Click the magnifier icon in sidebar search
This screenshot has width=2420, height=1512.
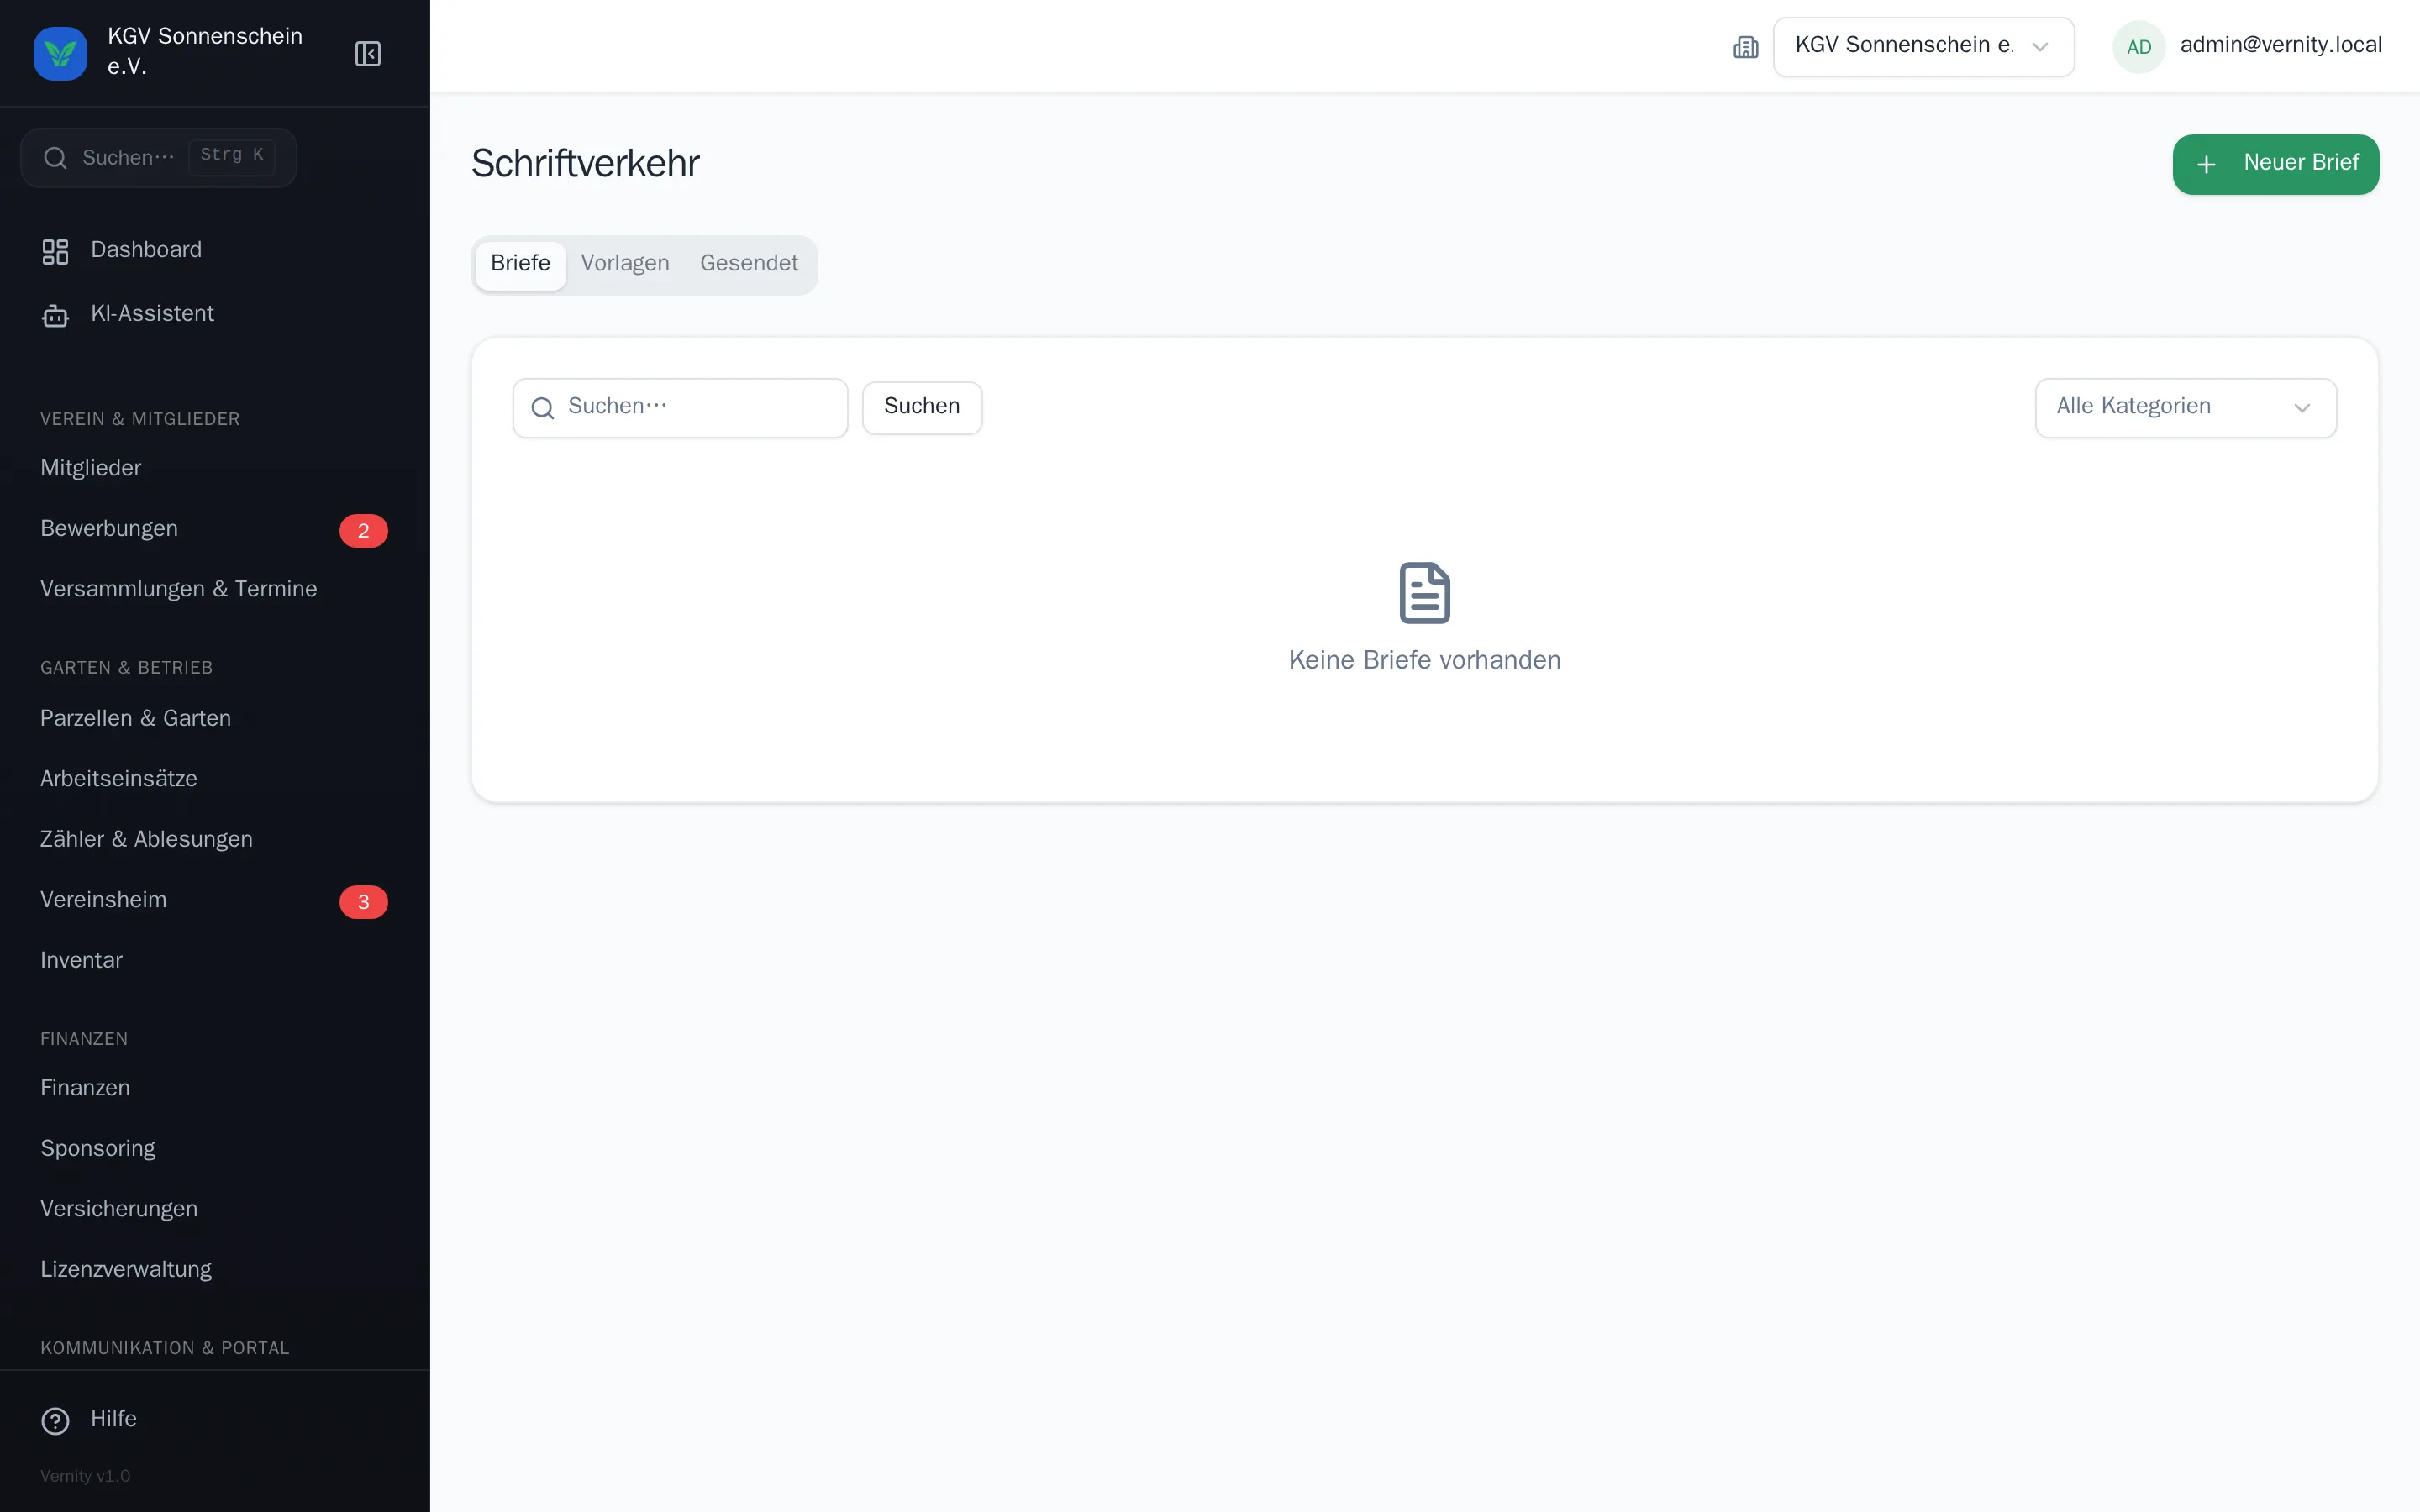(x=56, y=158)
